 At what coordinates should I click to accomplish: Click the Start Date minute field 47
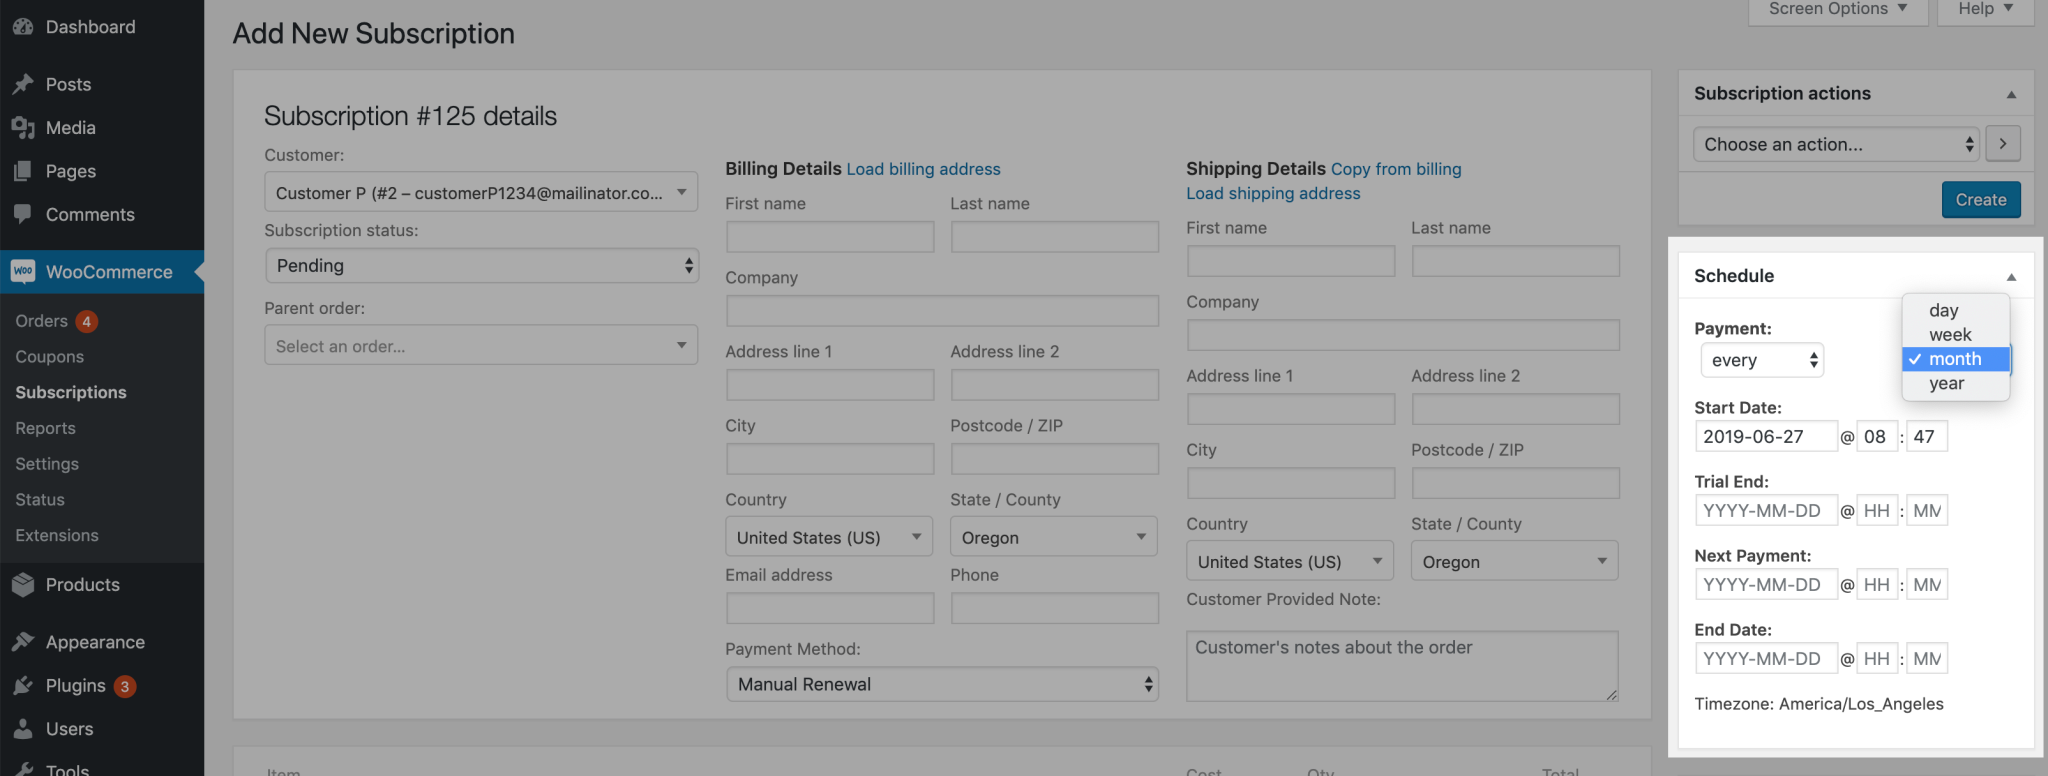pyautogui.click(x=1927, y=436)
